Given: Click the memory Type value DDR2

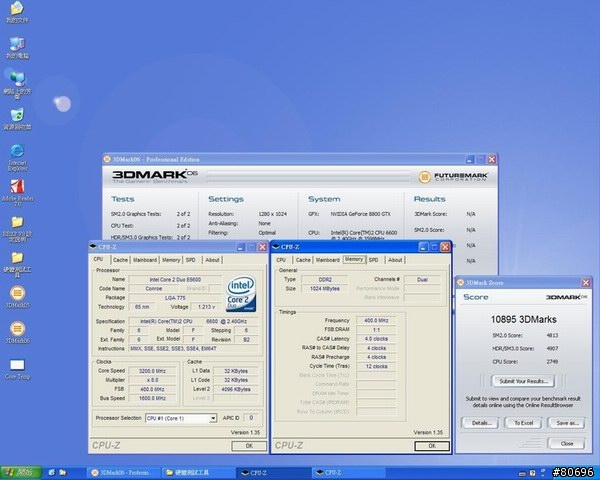Looking at the screenshot, I should [325, 280].
